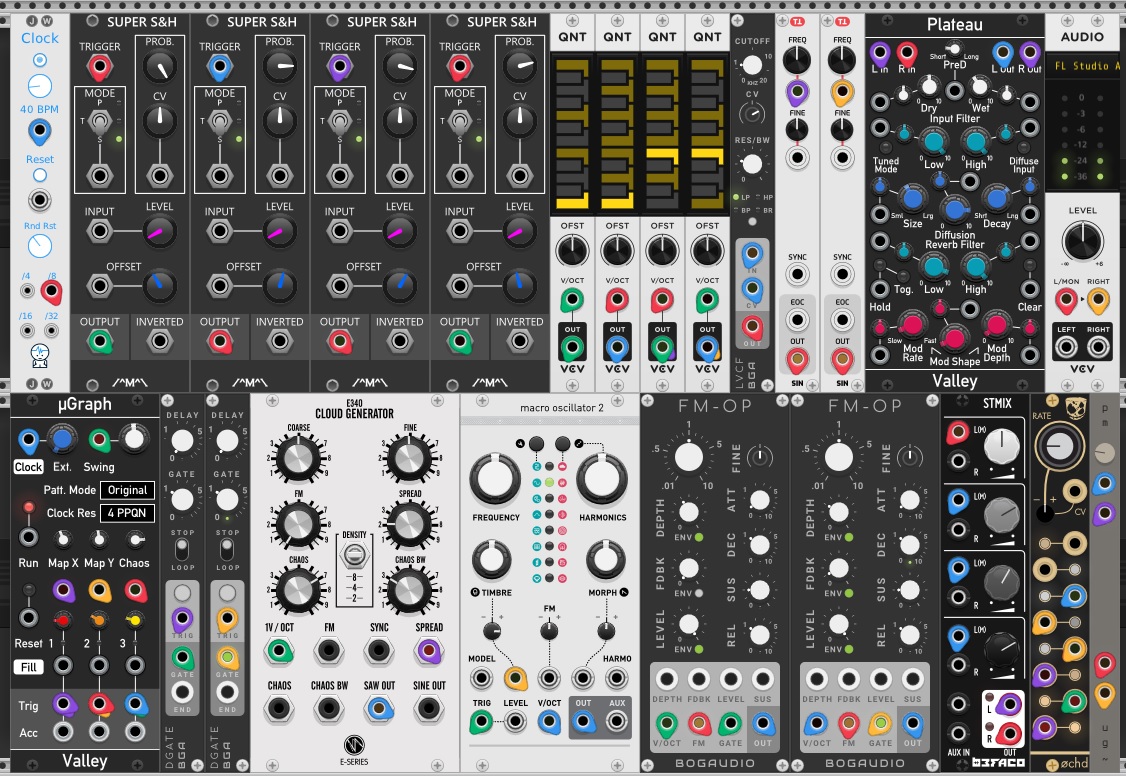Click the SUS input jack on left FM-OP
This screenshot has height=776, width=1126.
tap(763, 678)
